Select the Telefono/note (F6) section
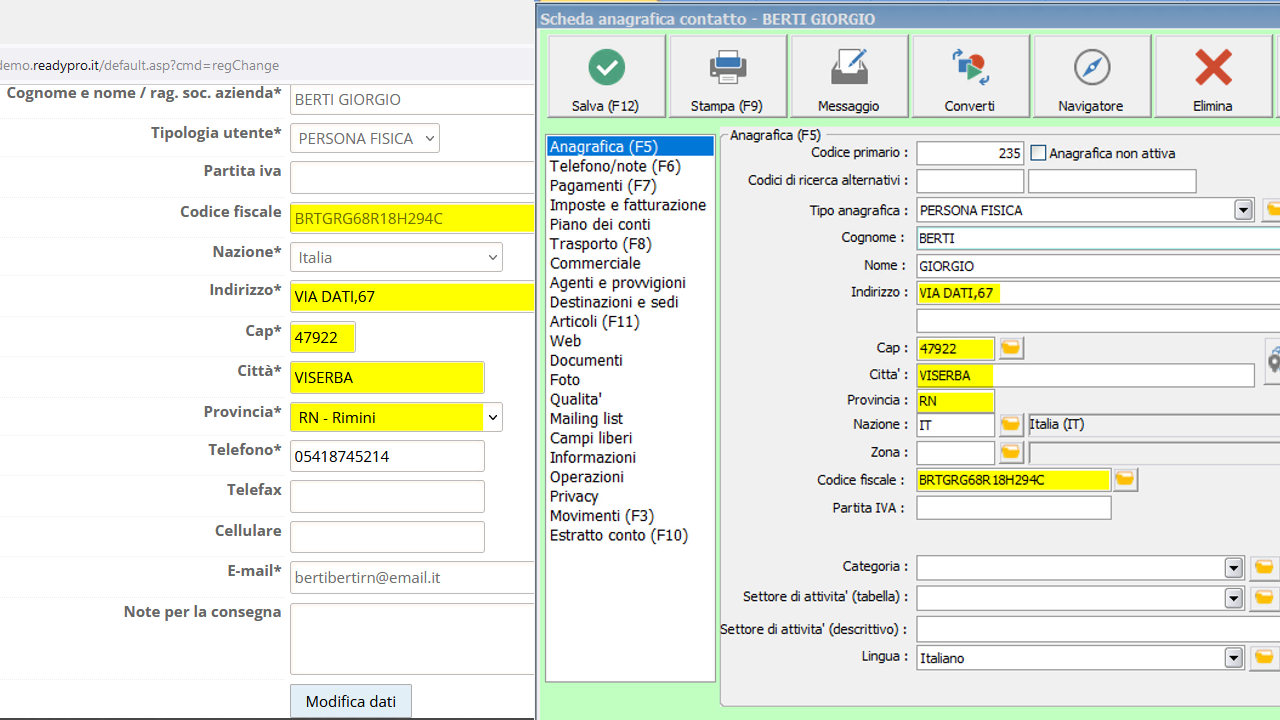This screenshot has height=720, width=1280. [608, 167]
